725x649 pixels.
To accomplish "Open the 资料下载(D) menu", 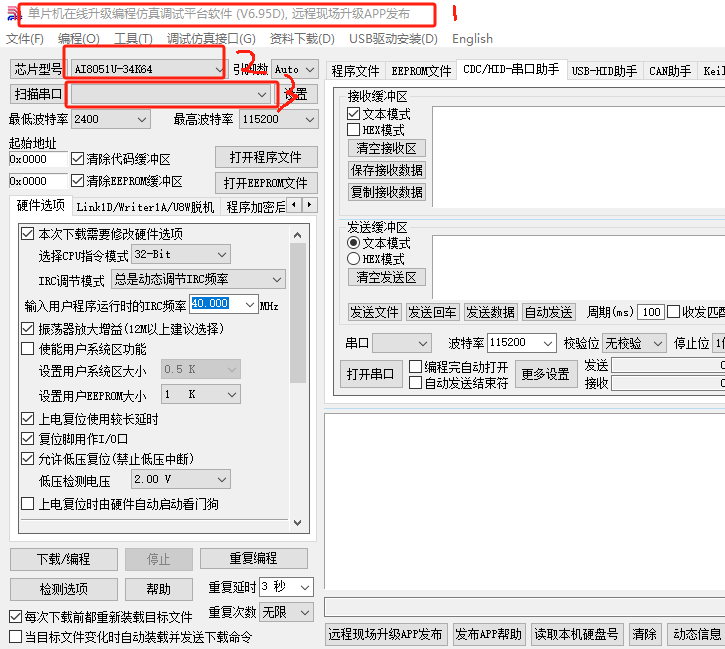I will pyautogui.click(x=302, y=39).
